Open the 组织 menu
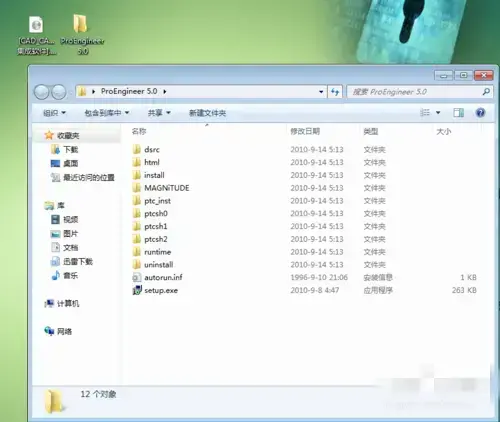Viewport: 500px width, 422px height. tap(54, 113)
